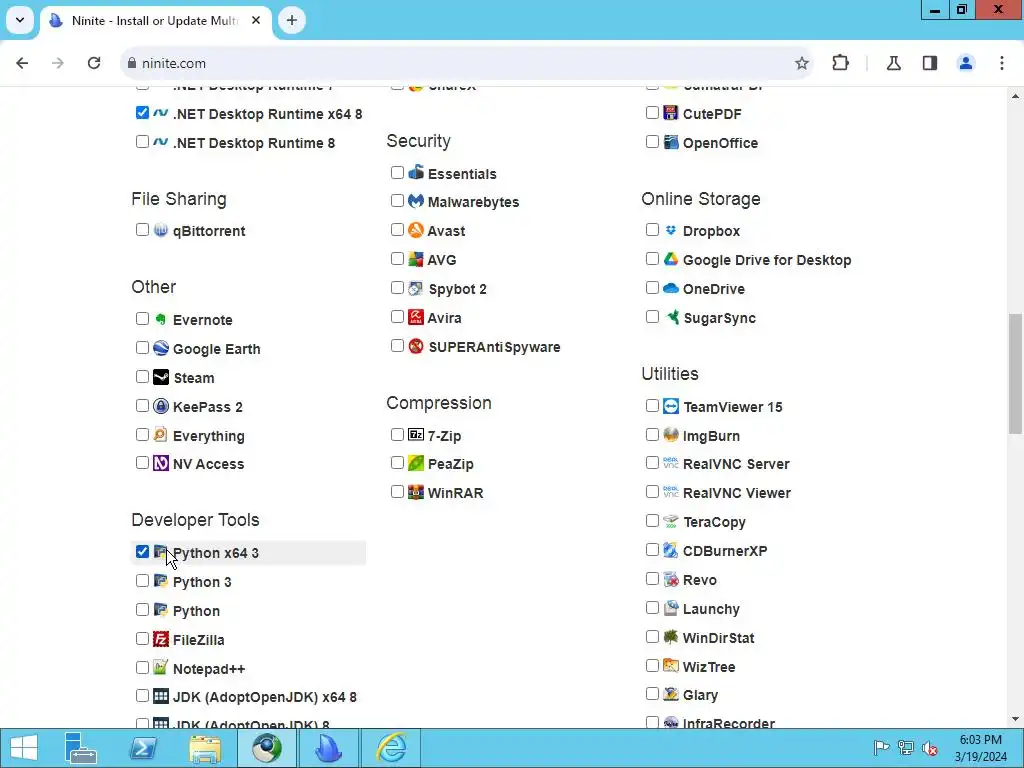Click the 7-Zip icon
This screenshot has height=768, width=1024.
click(x=416, y=434)
